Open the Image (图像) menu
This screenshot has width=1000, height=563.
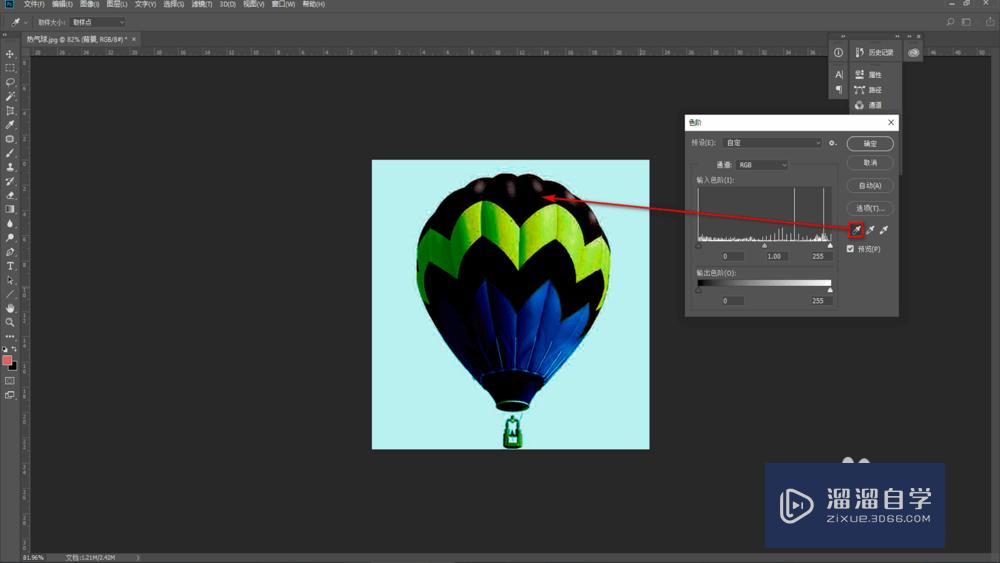coord(89,5)
